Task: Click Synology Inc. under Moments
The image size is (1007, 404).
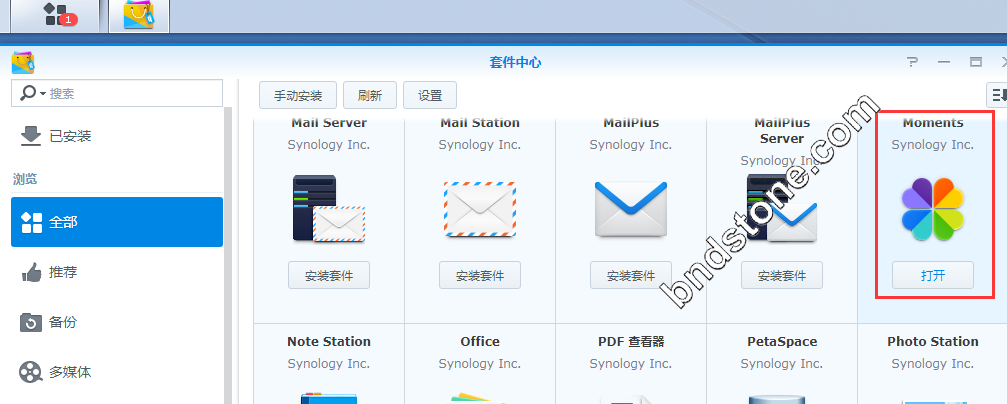Action: point(933,145)
